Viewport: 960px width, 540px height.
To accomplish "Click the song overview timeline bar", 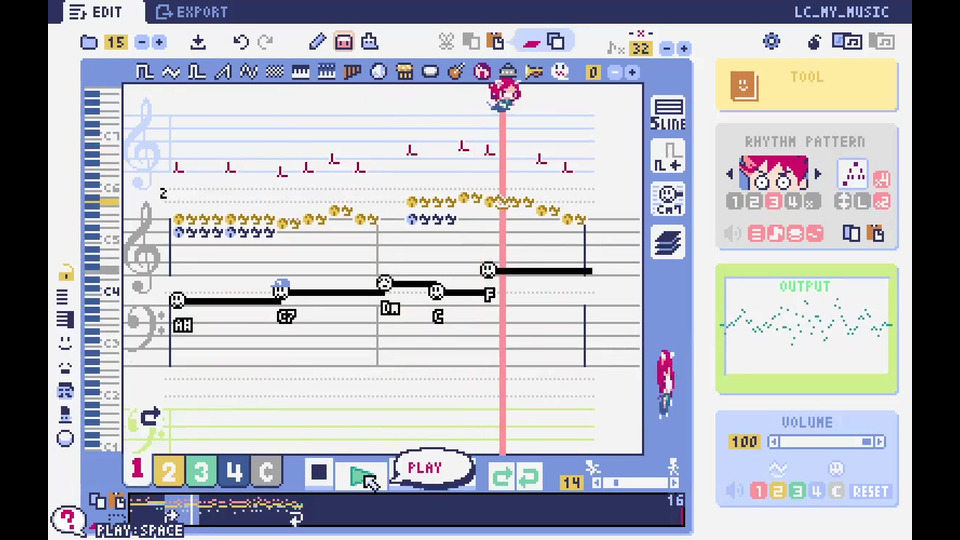I will pos(406,511).
